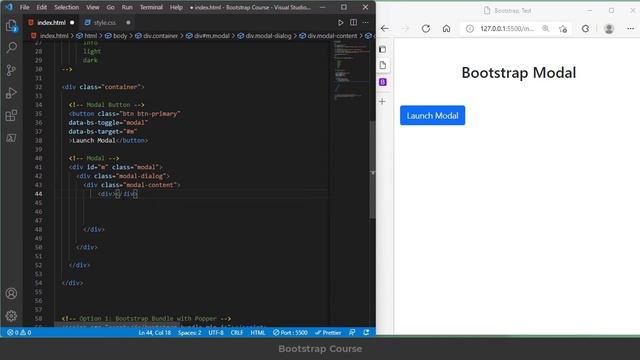The height and width of the screenshot is (360, 640).
Task: Click the Bootstrap Modal heading text
Action: click(x=518, y=73)
